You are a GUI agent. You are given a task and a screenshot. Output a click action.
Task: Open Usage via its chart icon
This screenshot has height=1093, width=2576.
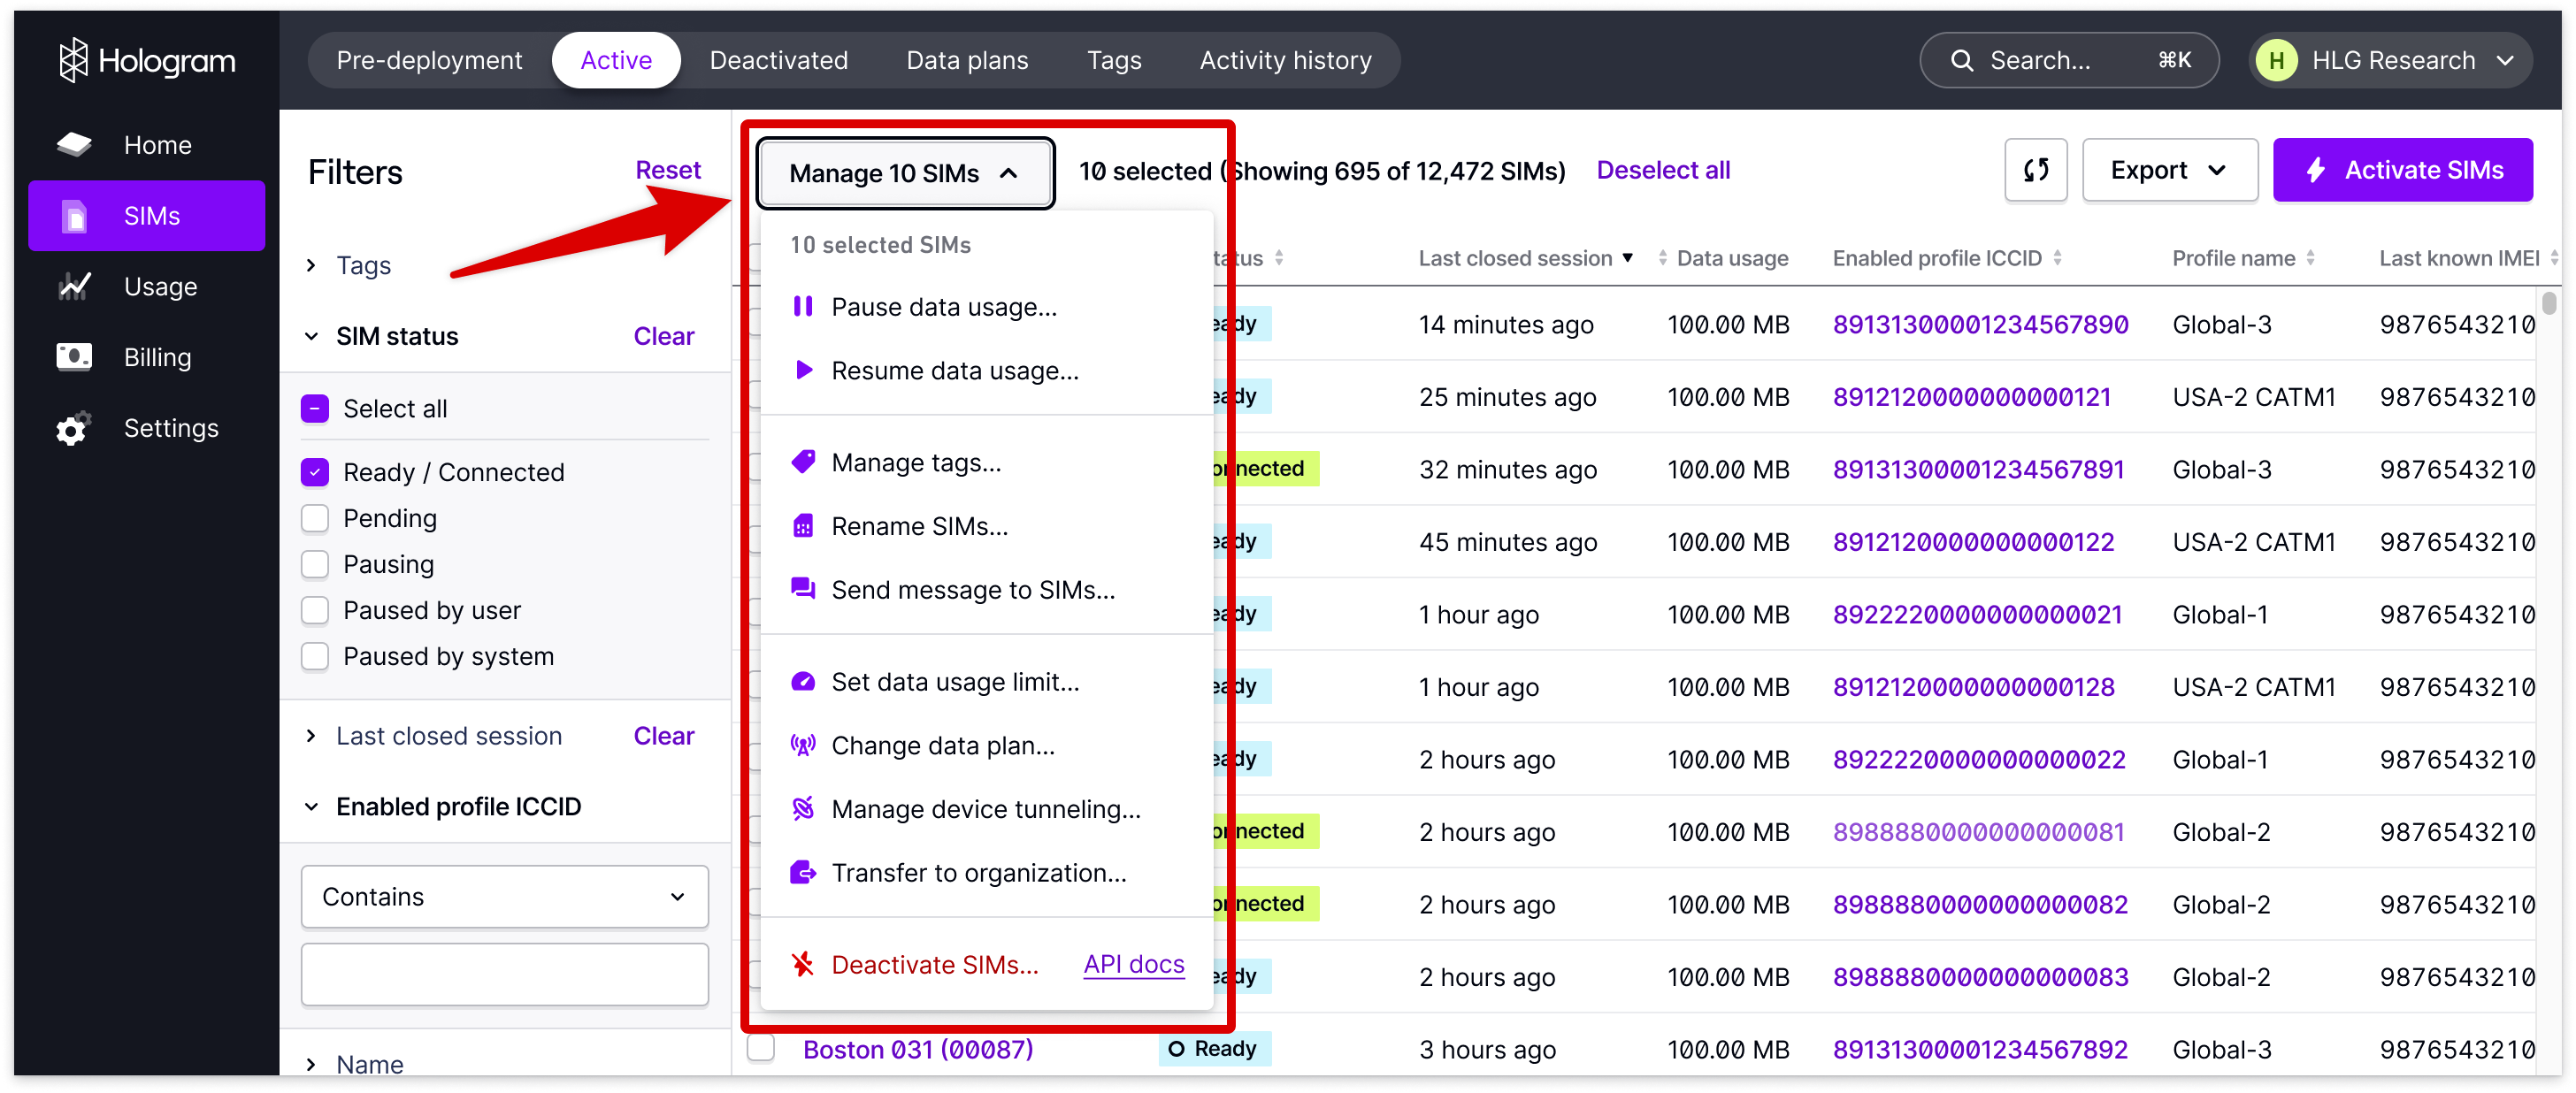[74, 287]
